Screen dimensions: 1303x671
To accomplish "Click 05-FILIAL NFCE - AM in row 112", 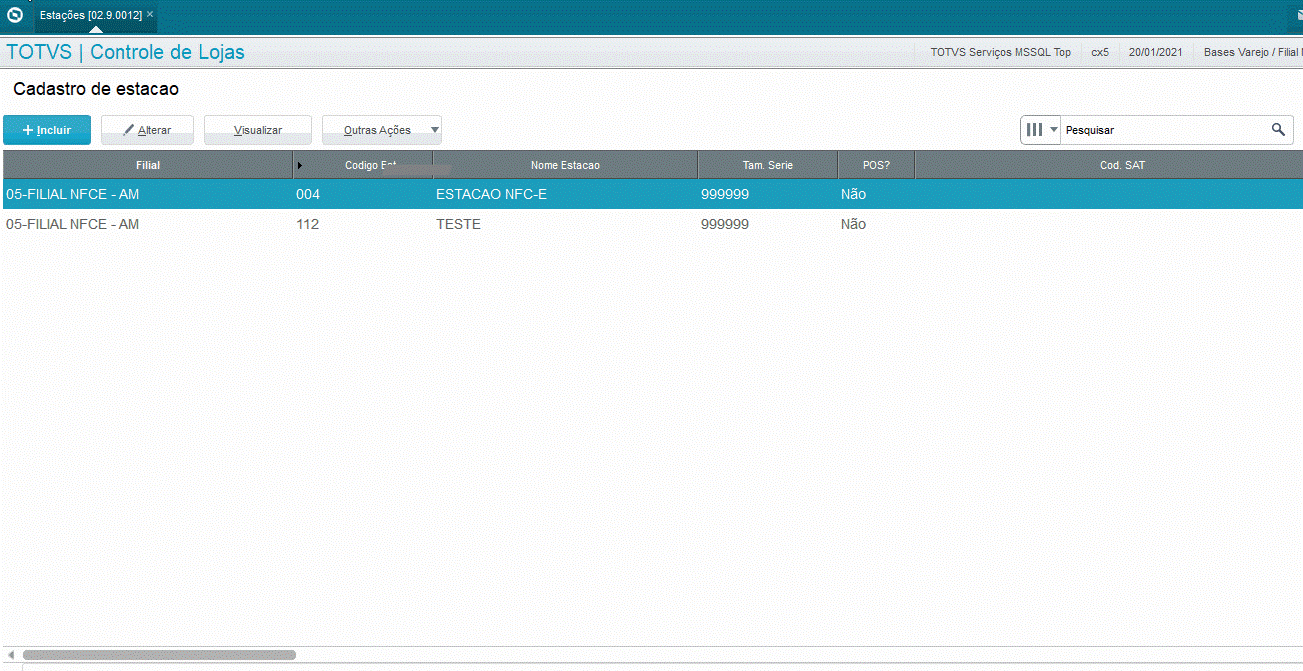I will tap(72, 224).
